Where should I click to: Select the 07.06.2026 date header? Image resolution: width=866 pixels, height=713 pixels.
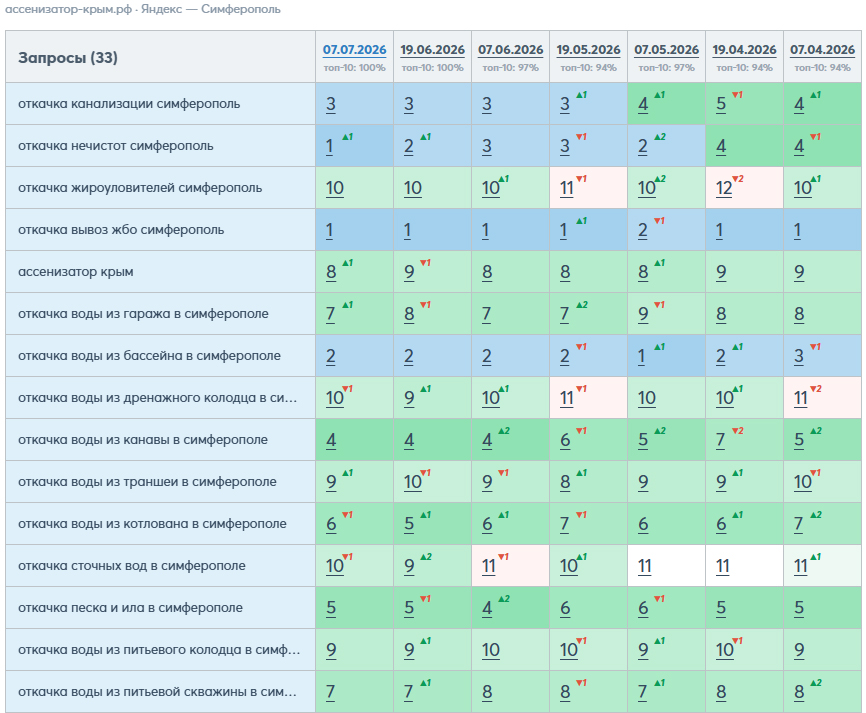(510, 50)
